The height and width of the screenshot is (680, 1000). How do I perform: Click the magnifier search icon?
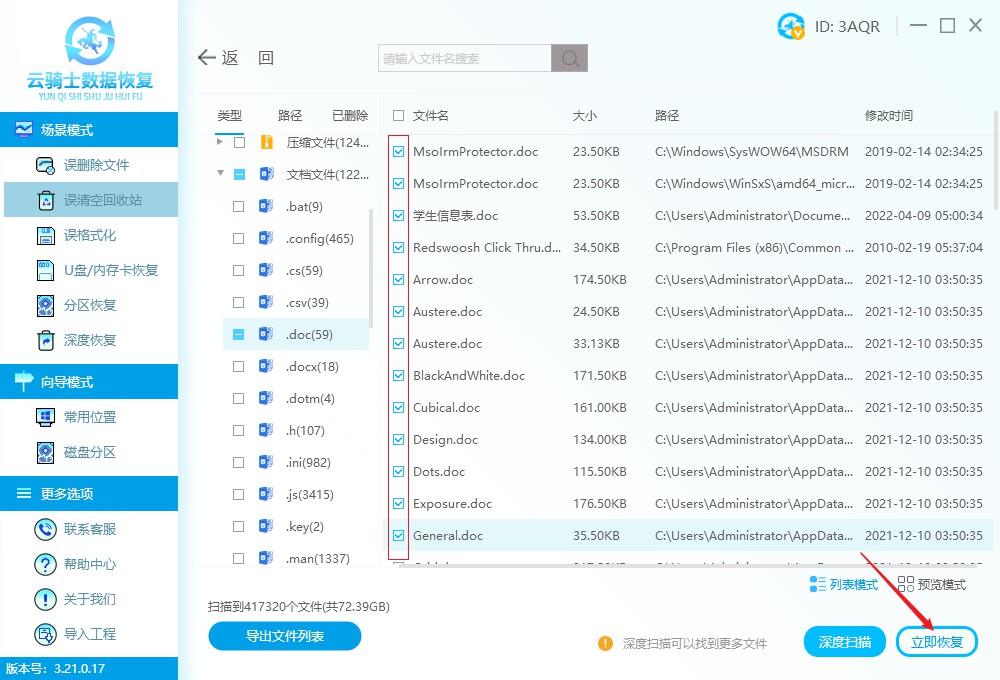(570, 58)
